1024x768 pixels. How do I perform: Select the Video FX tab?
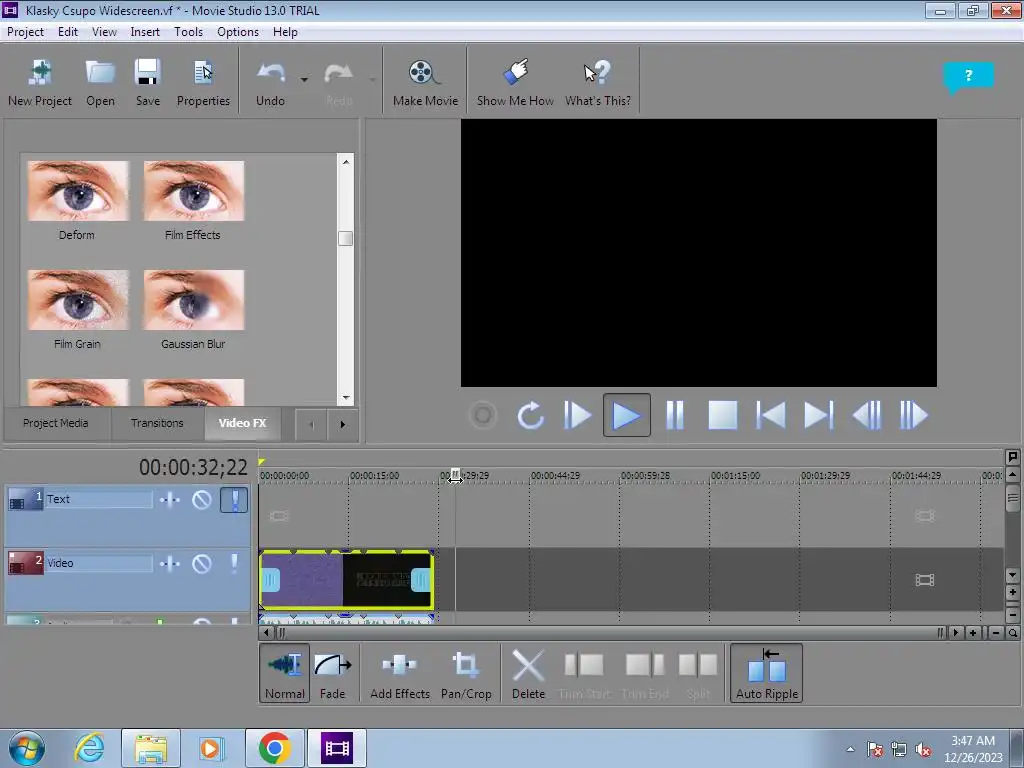(242, 423)
